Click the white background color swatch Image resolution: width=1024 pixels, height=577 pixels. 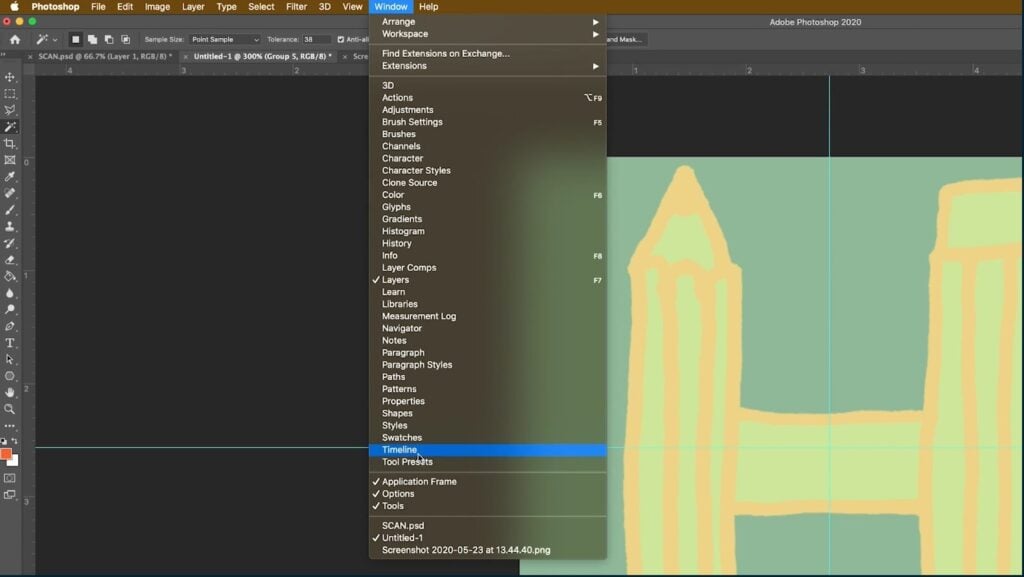(14, 461)
